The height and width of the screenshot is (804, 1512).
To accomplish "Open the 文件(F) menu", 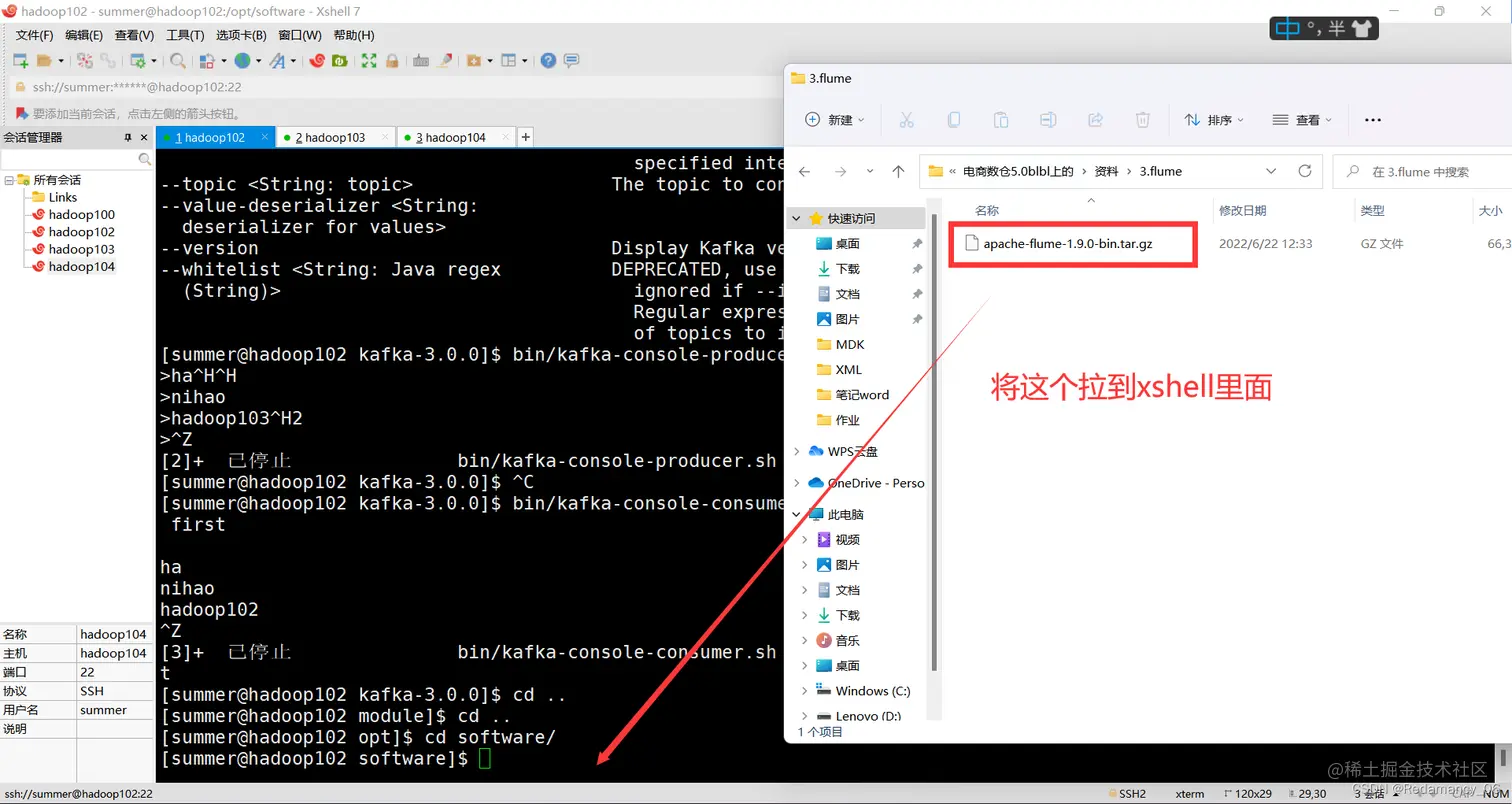I will pyautogui.click(x=34, y=35).
